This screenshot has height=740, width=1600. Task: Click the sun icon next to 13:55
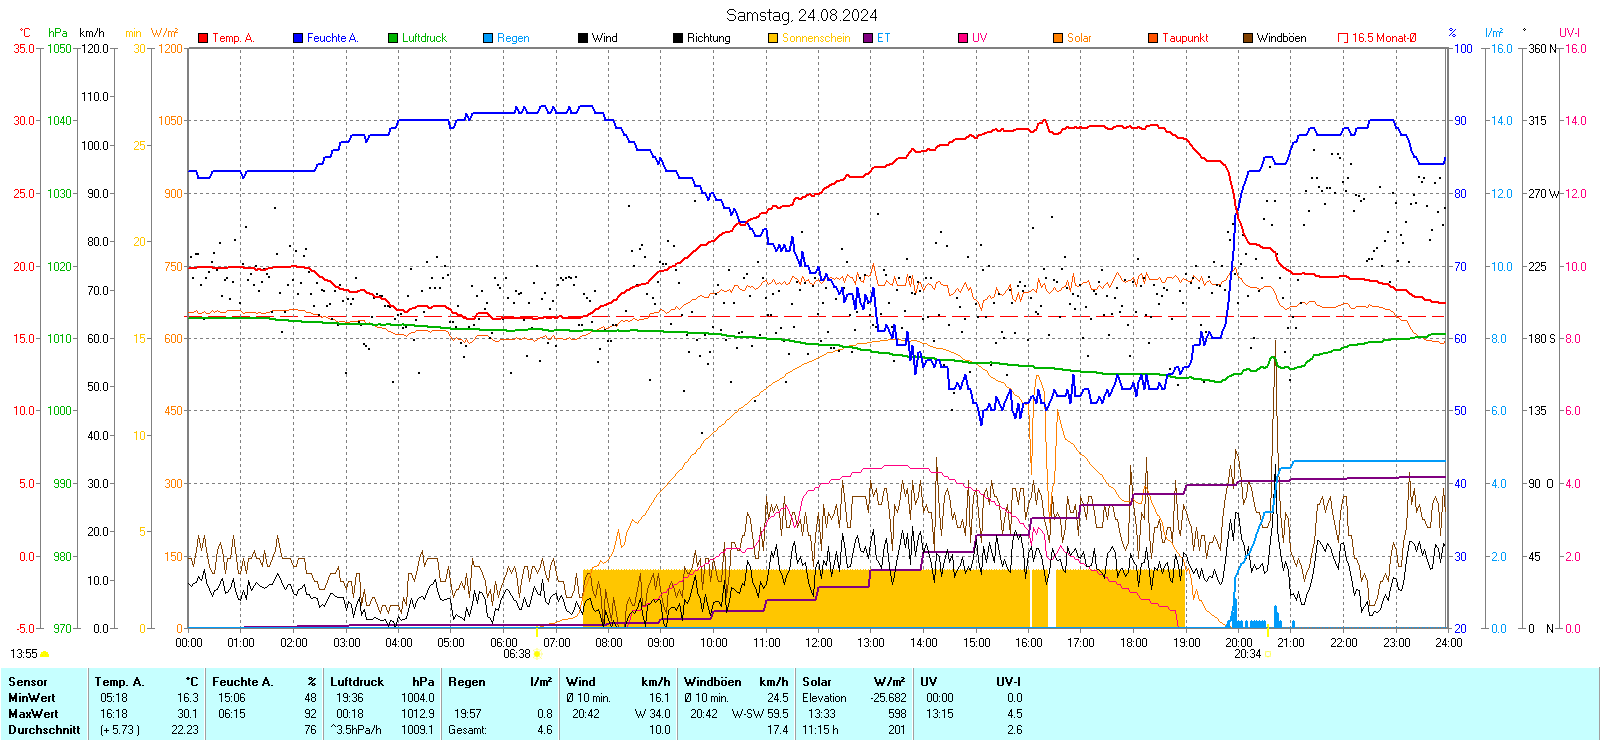[x=45, y=654]
